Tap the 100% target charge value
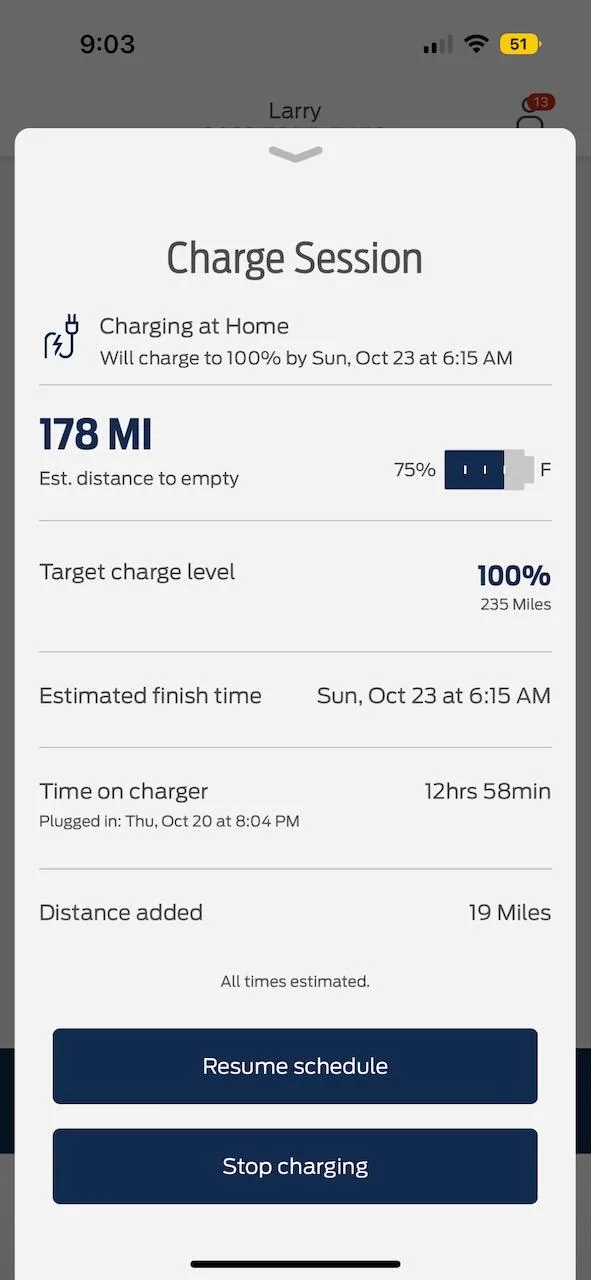 (x=514, y=576)
